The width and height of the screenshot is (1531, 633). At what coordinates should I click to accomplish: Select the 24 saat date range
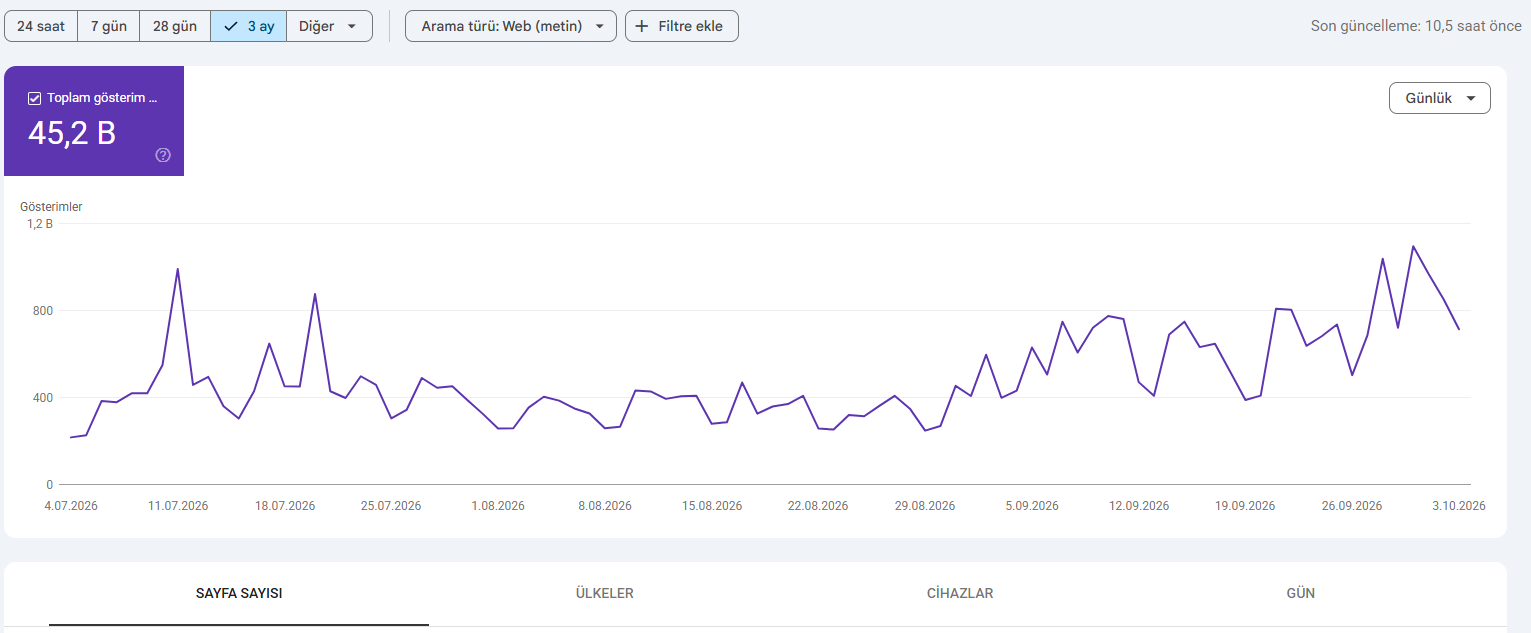41,26
